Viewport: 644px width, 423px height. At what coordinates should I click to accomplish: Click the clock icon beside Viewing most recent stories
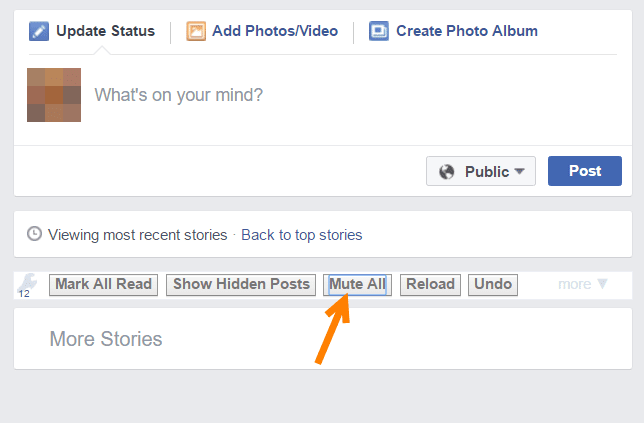point(34,234)
